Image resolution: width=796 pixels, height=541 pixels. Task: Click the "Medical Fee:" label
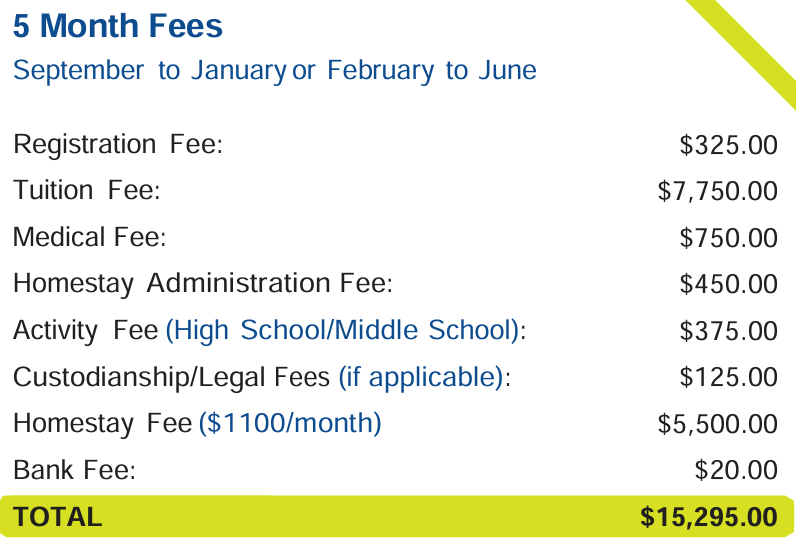[89, 238]
